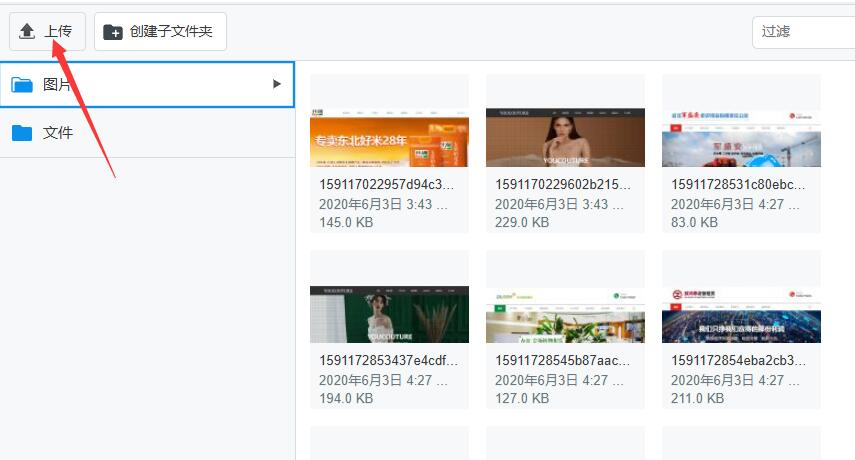
Task: Click file name 1591172854eba2cb3...
Action: click(x=739, y=360)
